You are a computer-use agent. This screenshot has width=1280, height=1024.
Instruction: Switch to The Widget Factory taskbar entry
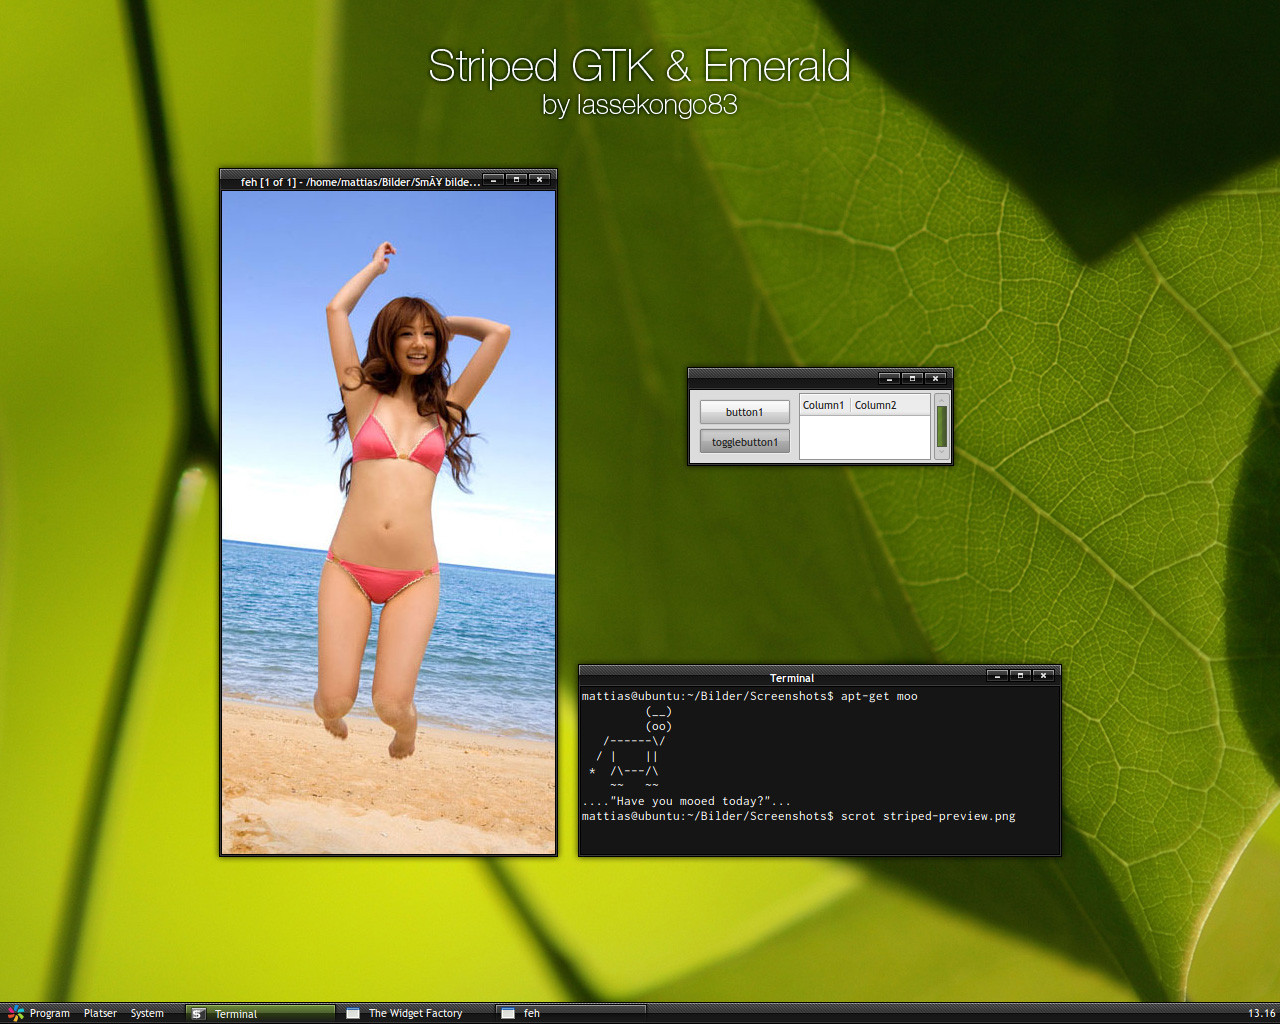pyautogui.click(x=416, y=1013)
